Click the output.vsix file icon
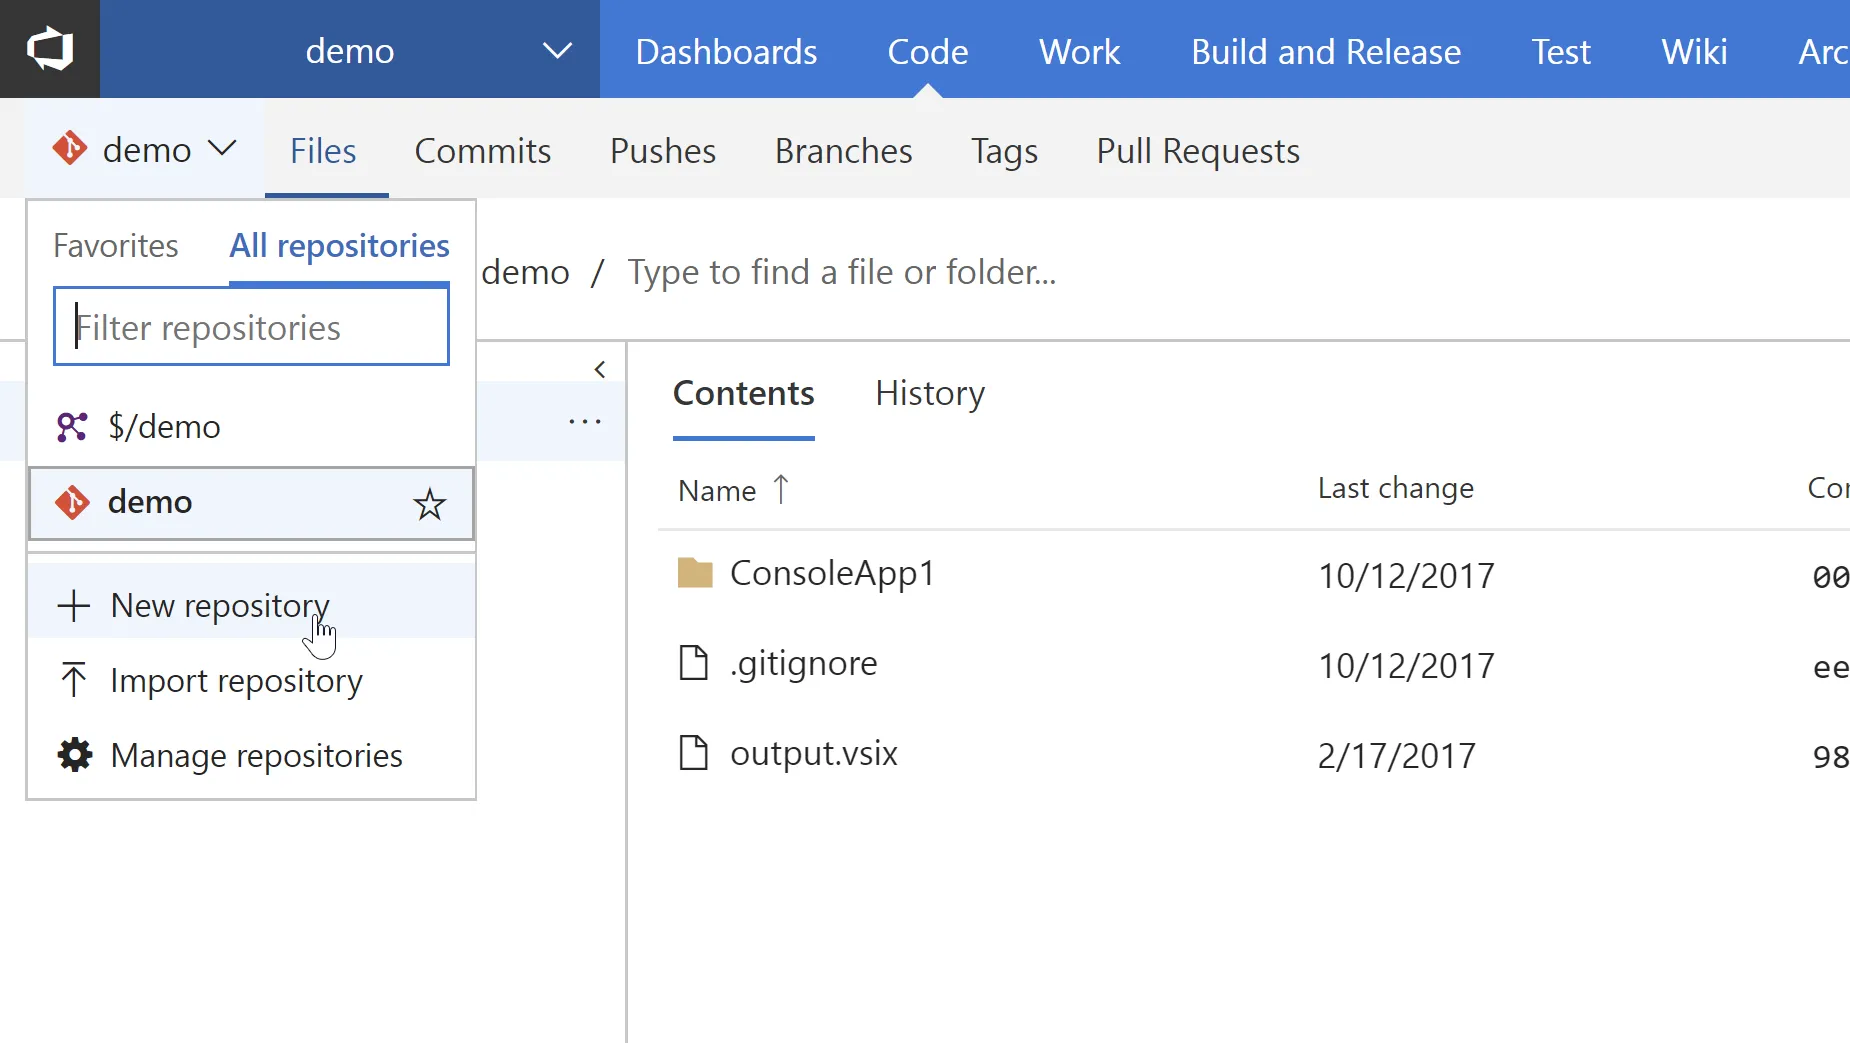The height and width of the screenshot is (1043, 1850). (x=693, y=753)
